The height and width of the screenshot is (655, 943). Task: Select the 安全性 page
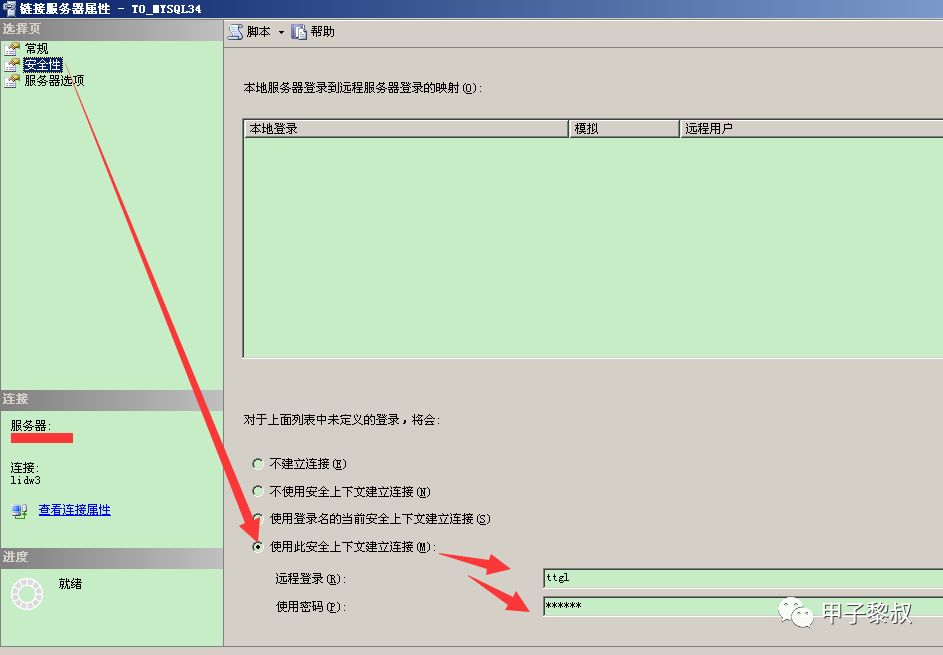click(x=43, y=64)
